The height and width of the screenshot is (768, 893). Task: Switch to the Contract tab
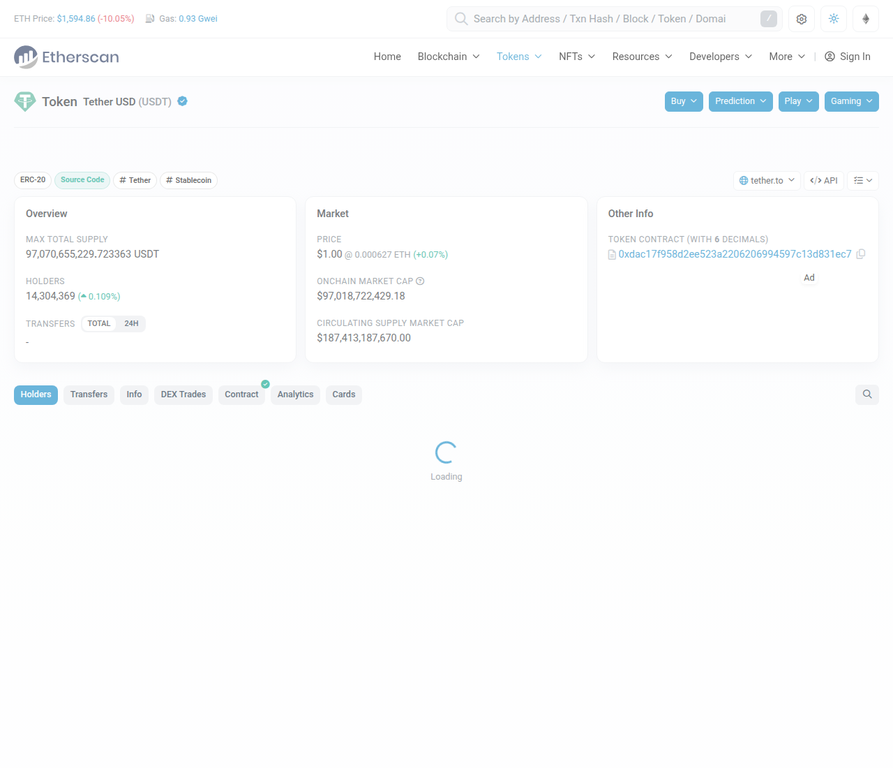tap(241, 395)
